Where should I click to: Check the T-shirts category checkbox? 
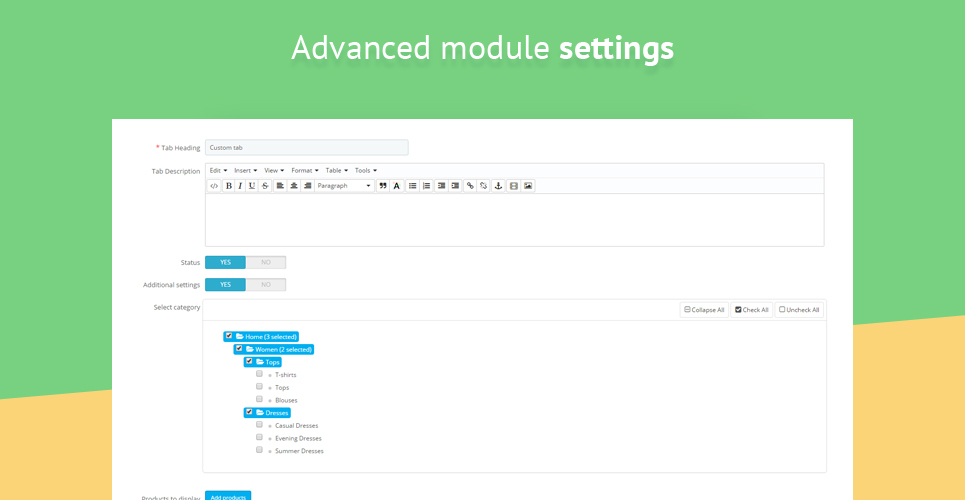[259, 374]
